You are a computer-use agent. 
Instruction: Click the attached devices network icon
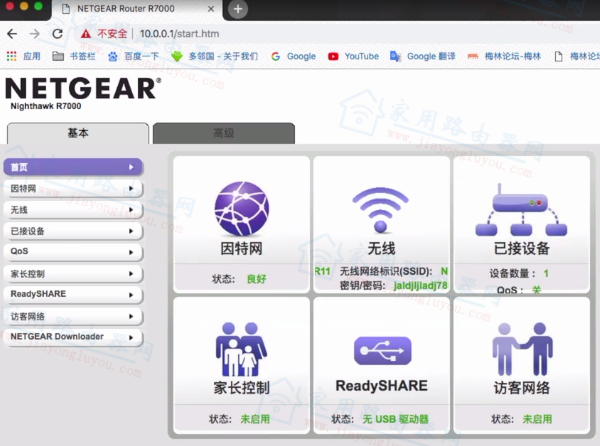[x=521, y=208]
